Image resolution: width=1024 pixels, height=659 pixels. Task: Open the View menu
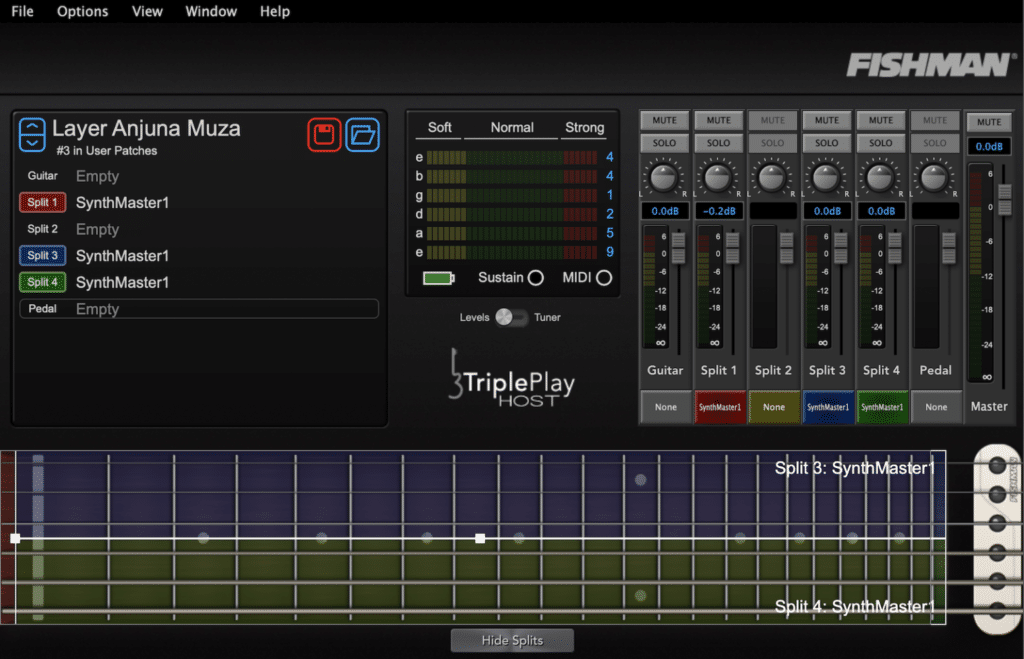click(x=147, y=11)
